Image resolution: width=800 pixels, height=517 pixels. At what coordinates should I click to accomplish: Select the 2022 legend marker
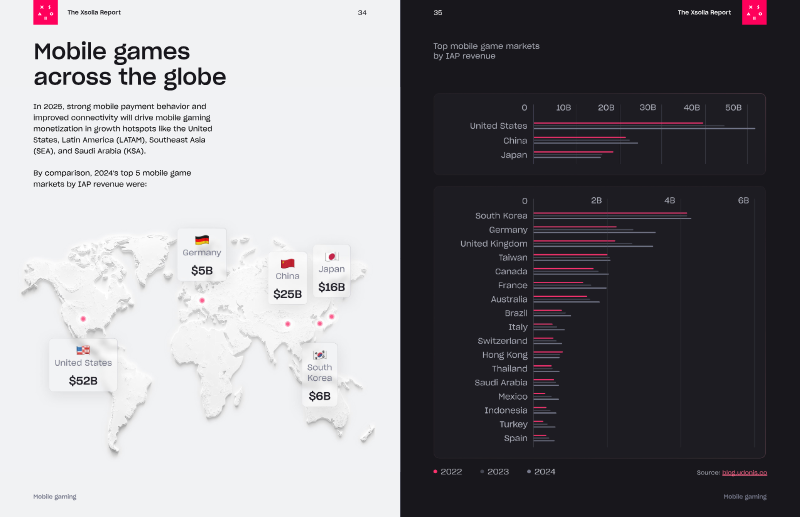(x=435, y=471)
